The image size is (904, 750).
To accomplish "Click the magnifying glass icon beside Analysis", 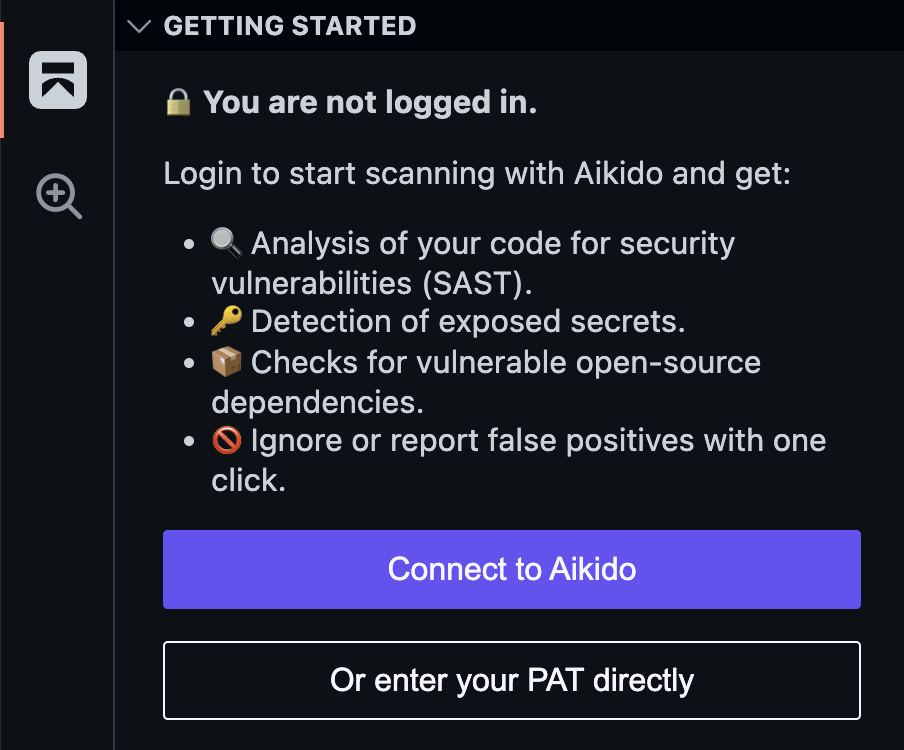I will 226,243.
